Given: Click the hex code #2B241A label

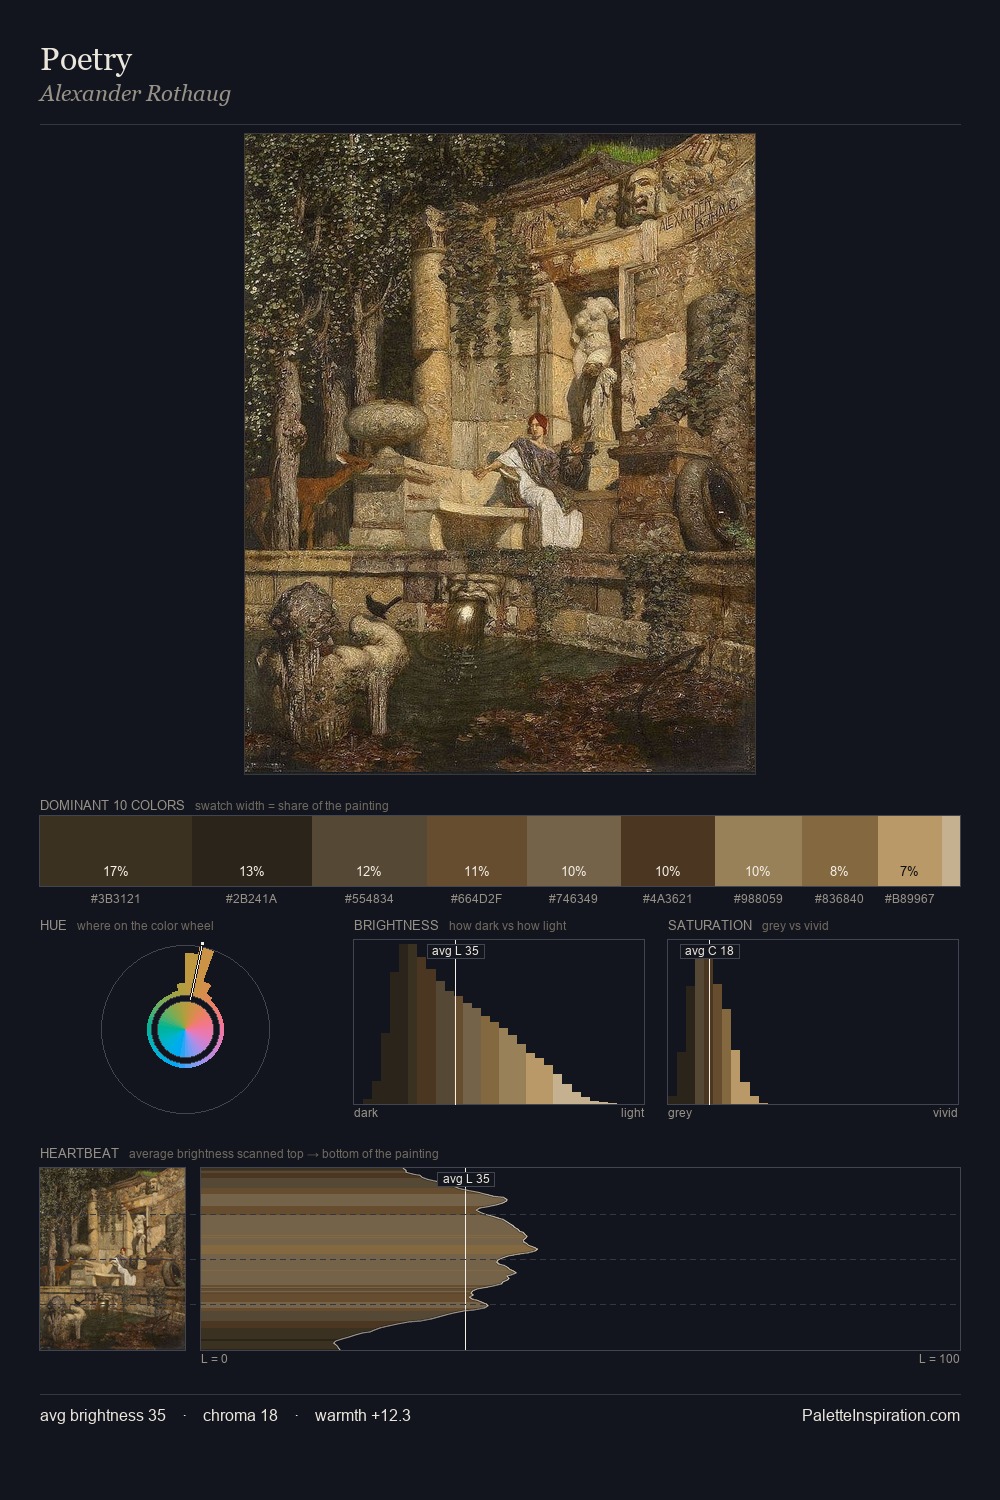Looking at the screenshot, I should pyautogui.click(x=252, y=899).
